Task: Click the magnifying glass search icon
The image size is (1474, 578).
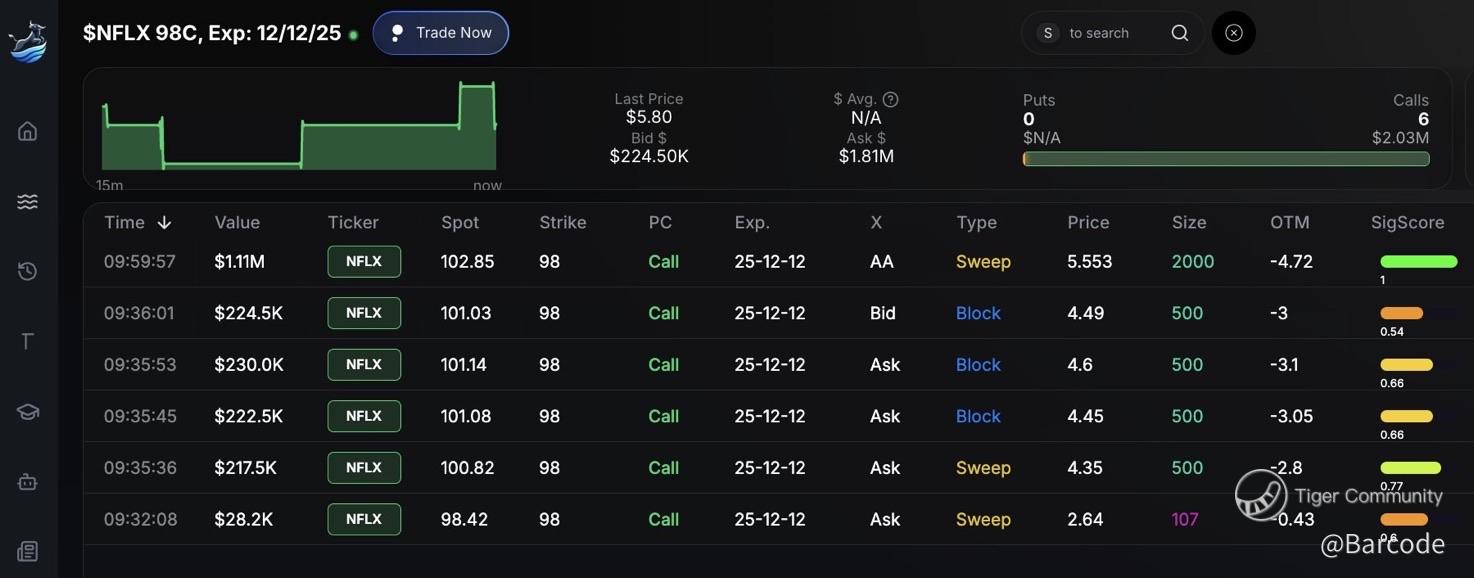Action: tap(1180, 33)
